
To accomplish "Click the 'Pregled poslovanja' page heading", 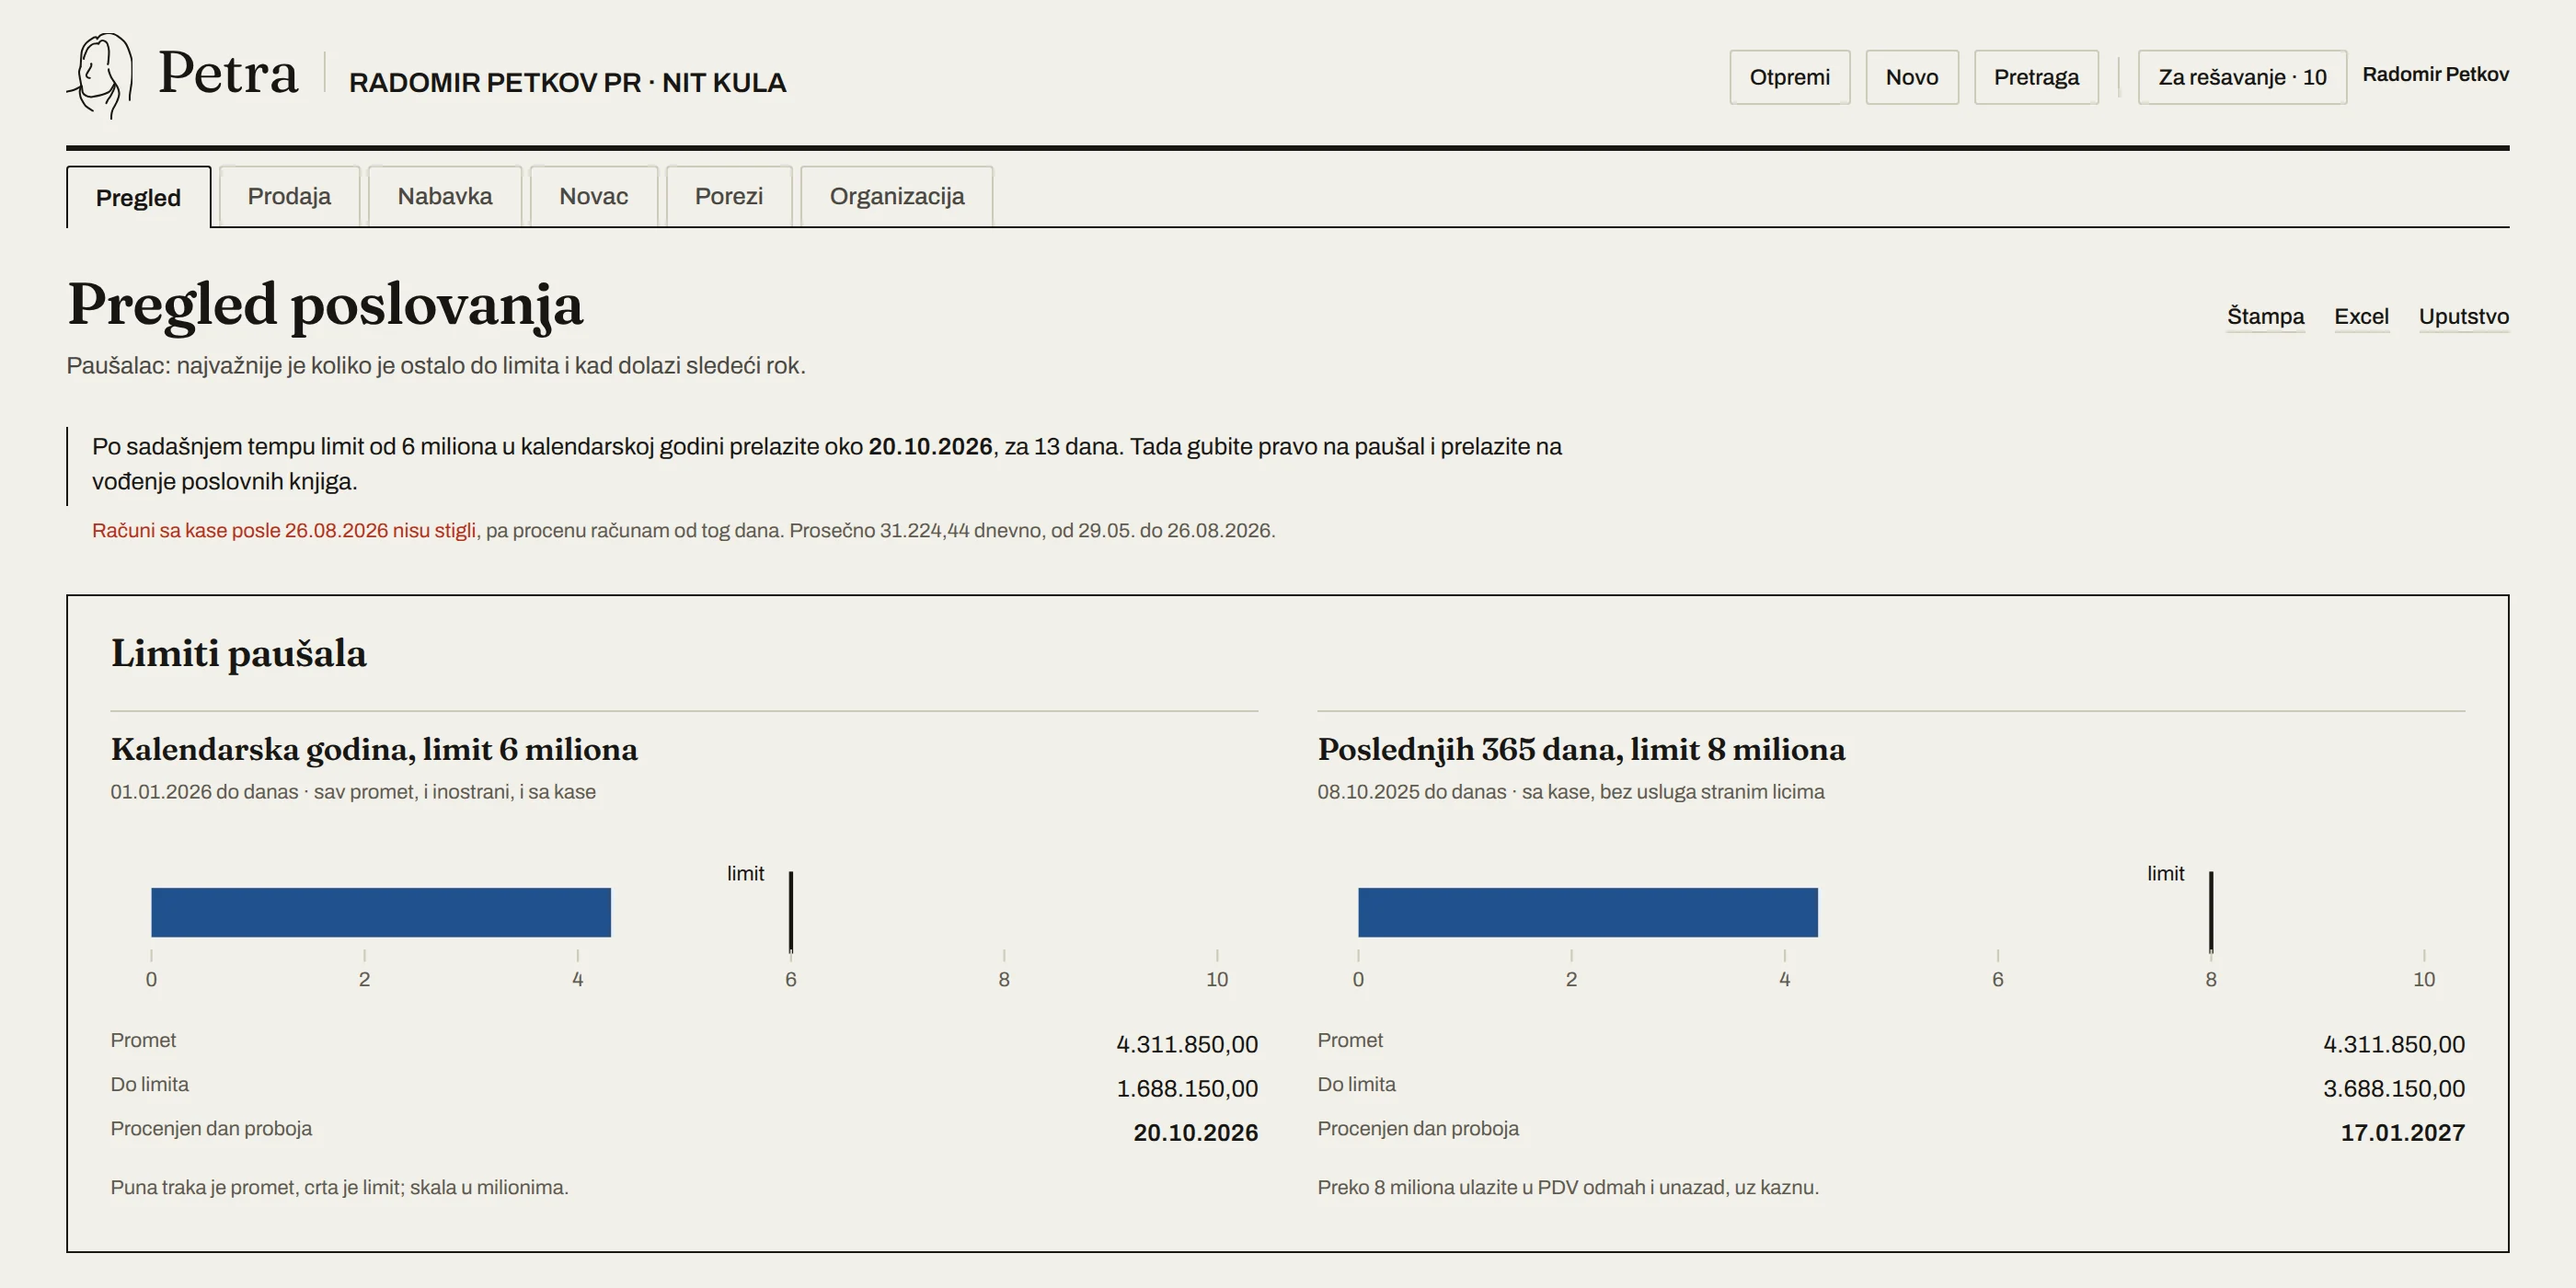I will point(325,305).
